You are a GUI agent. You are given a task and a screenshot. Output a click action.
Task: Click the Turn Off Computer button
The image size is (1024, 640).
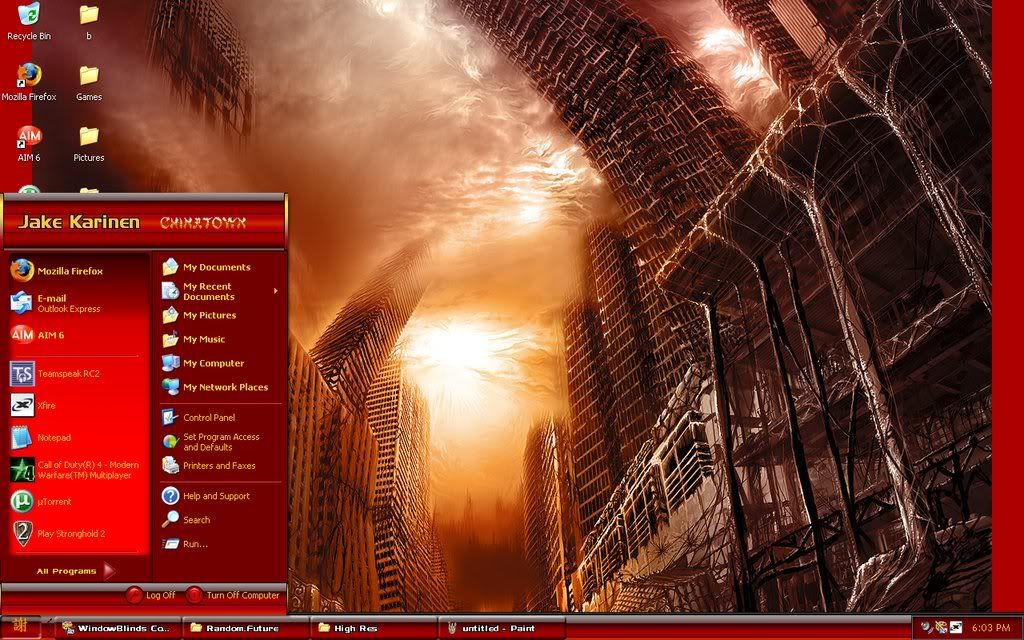tap(234, 595)
